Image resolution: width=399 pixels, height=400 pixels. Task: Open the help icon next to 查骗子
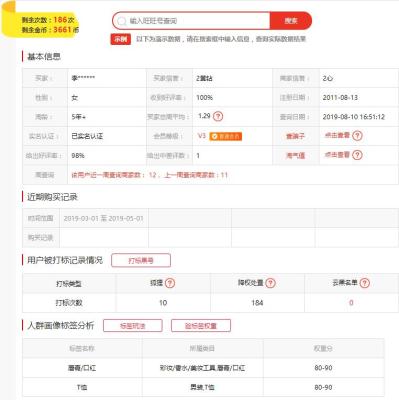point(357,136)
